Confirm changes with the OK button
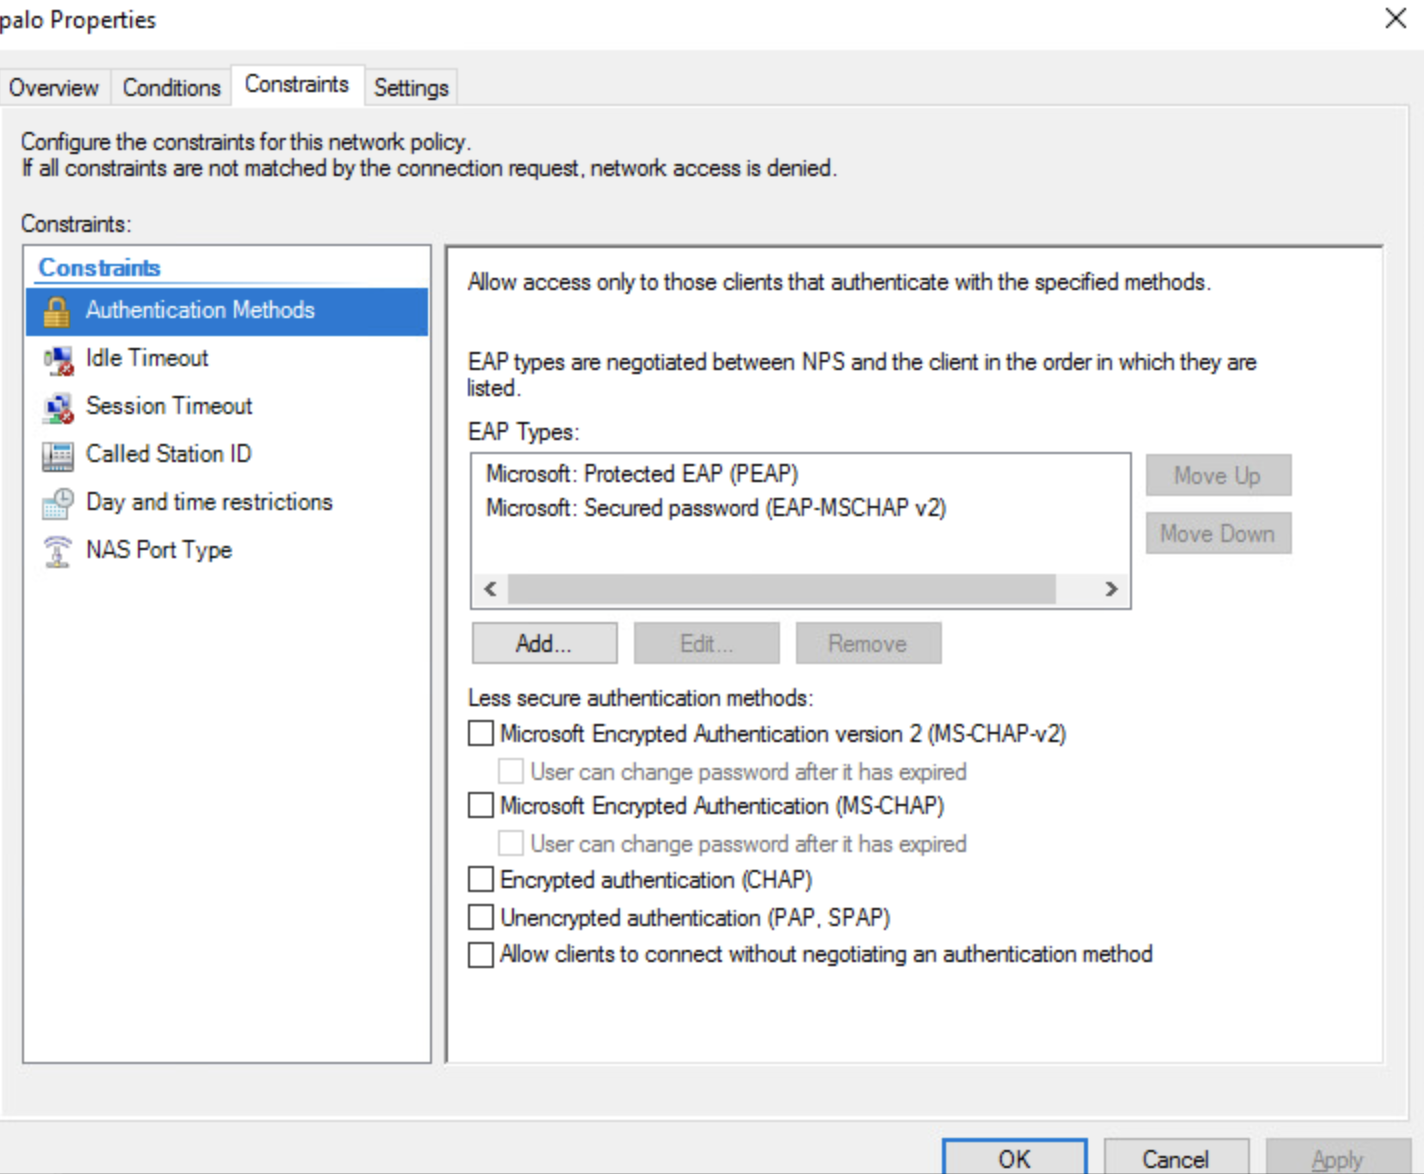Screen dimensions: 1424x1174 (x=1014, y=1158)
